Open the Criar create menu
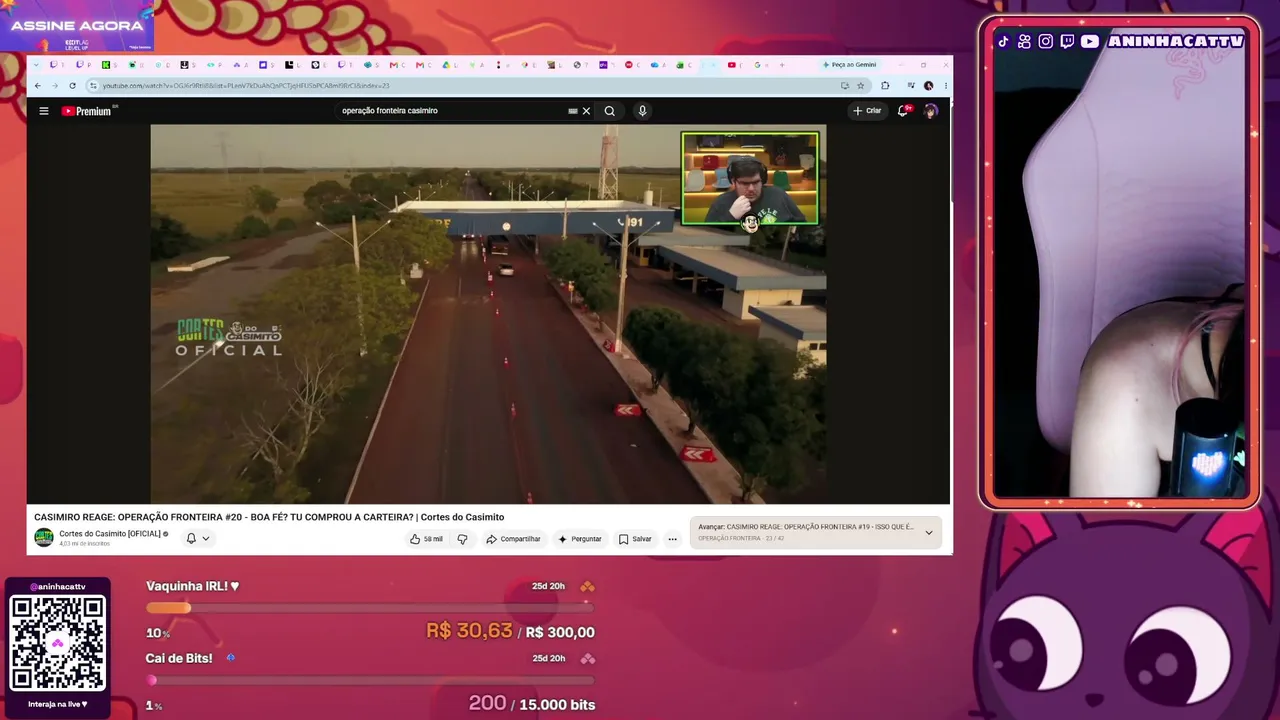Viewport: 1280px width, 720px height. tap(867, 111)
